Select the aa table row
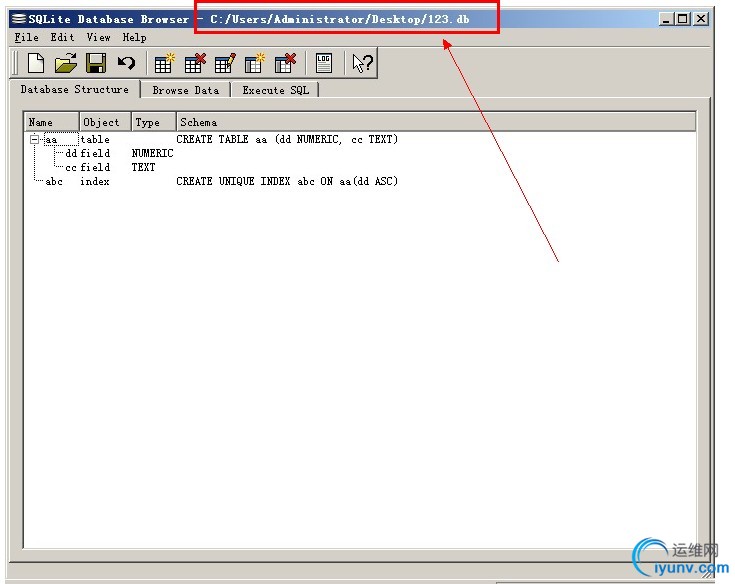 [360, 139]
